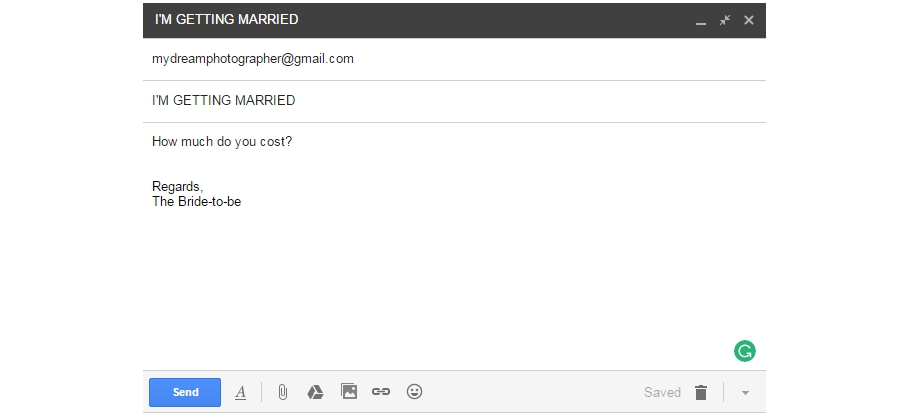The width and height of the screenshot is (916, 417).
Task: Click the 'Regards,' closing line
Action: click(178, 186)
